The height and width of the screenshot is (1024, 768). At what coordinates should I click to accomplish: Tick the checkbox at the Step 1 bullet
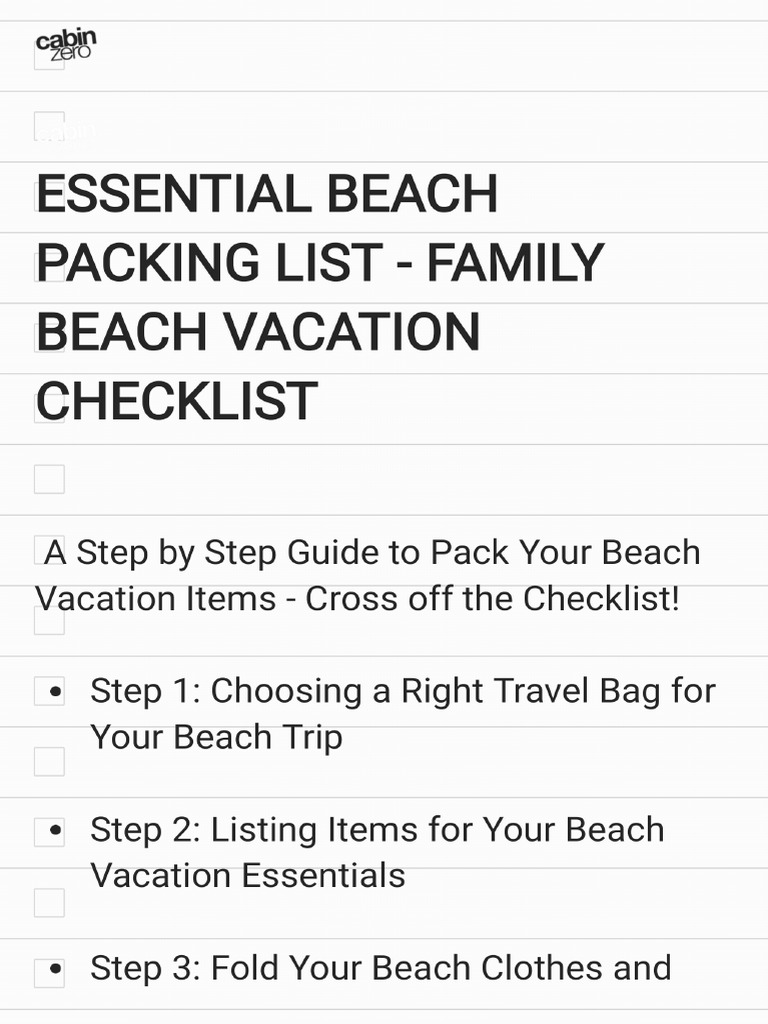pos(49,691)
